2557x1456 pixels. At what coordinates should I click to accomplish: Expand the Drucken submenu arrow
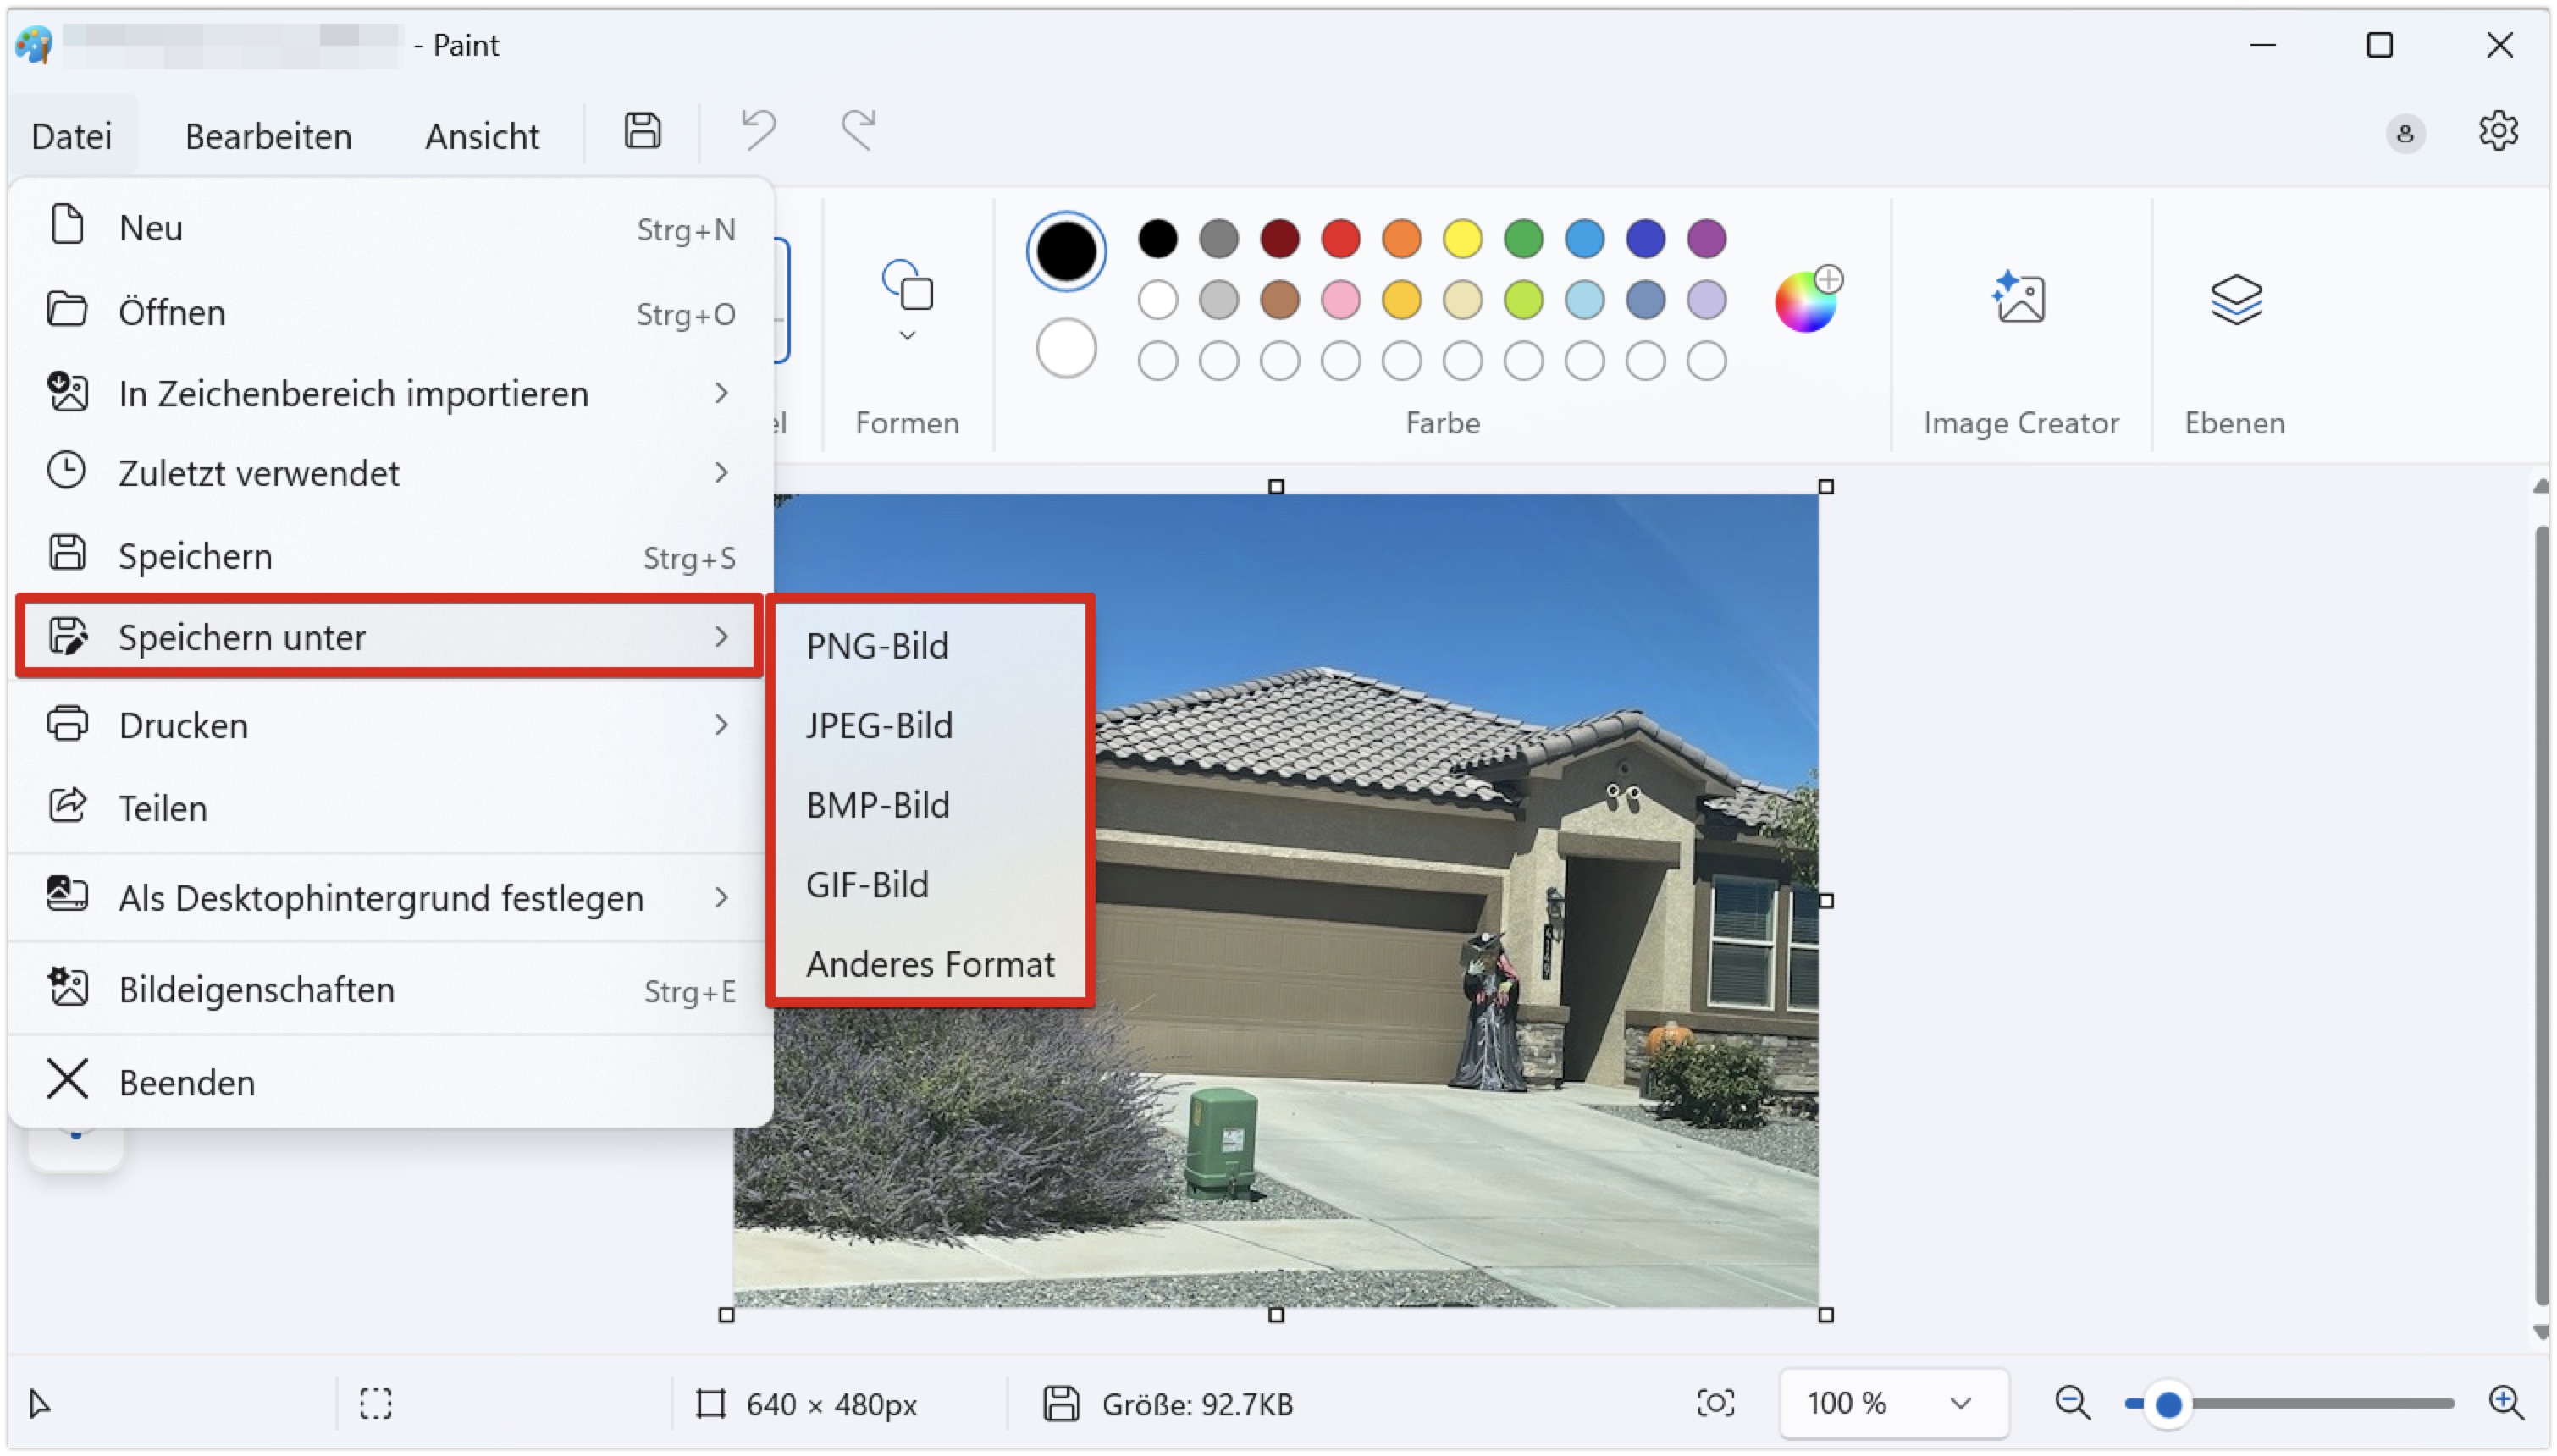722,725
